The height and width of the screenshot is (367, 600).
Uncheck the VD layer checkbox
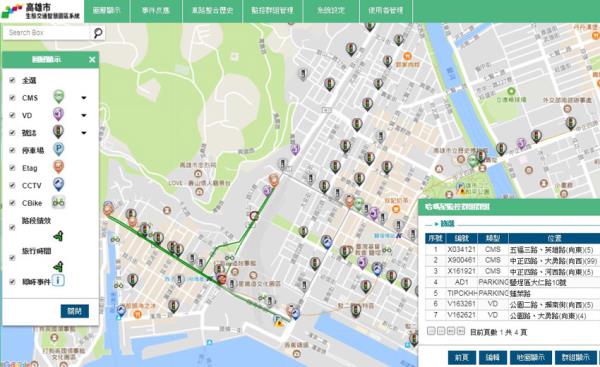tap(12, 115)
